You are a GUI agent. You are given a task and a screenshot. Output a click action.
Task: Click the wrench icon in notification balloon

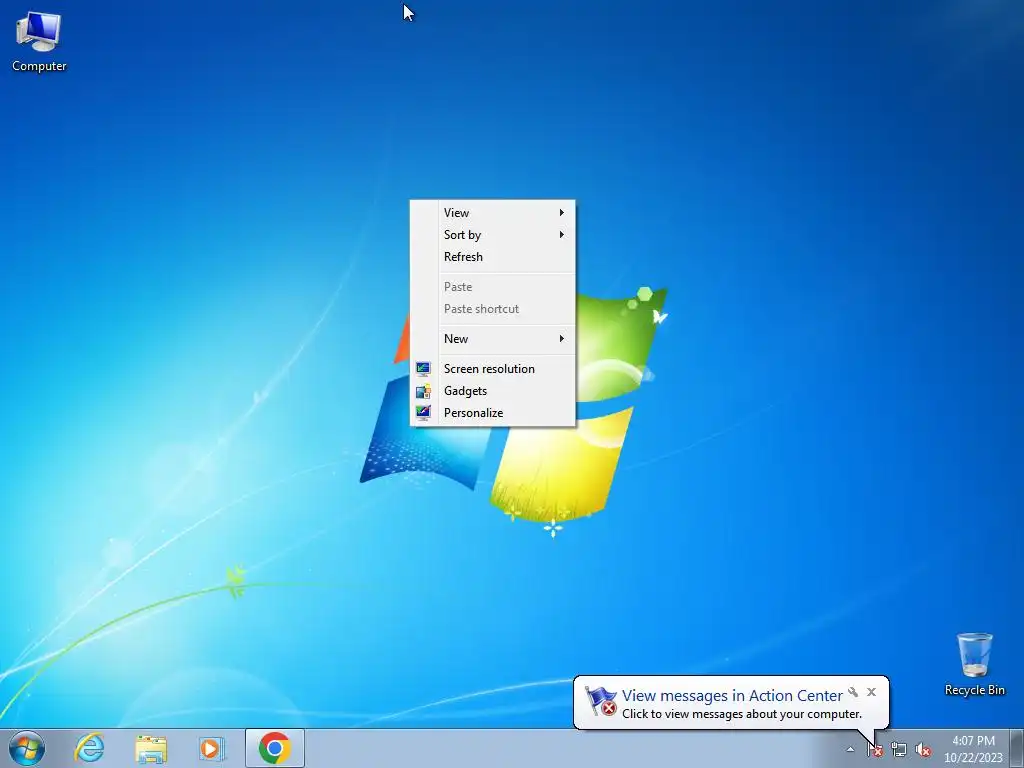pyautogui.click(x=853, y=692)
